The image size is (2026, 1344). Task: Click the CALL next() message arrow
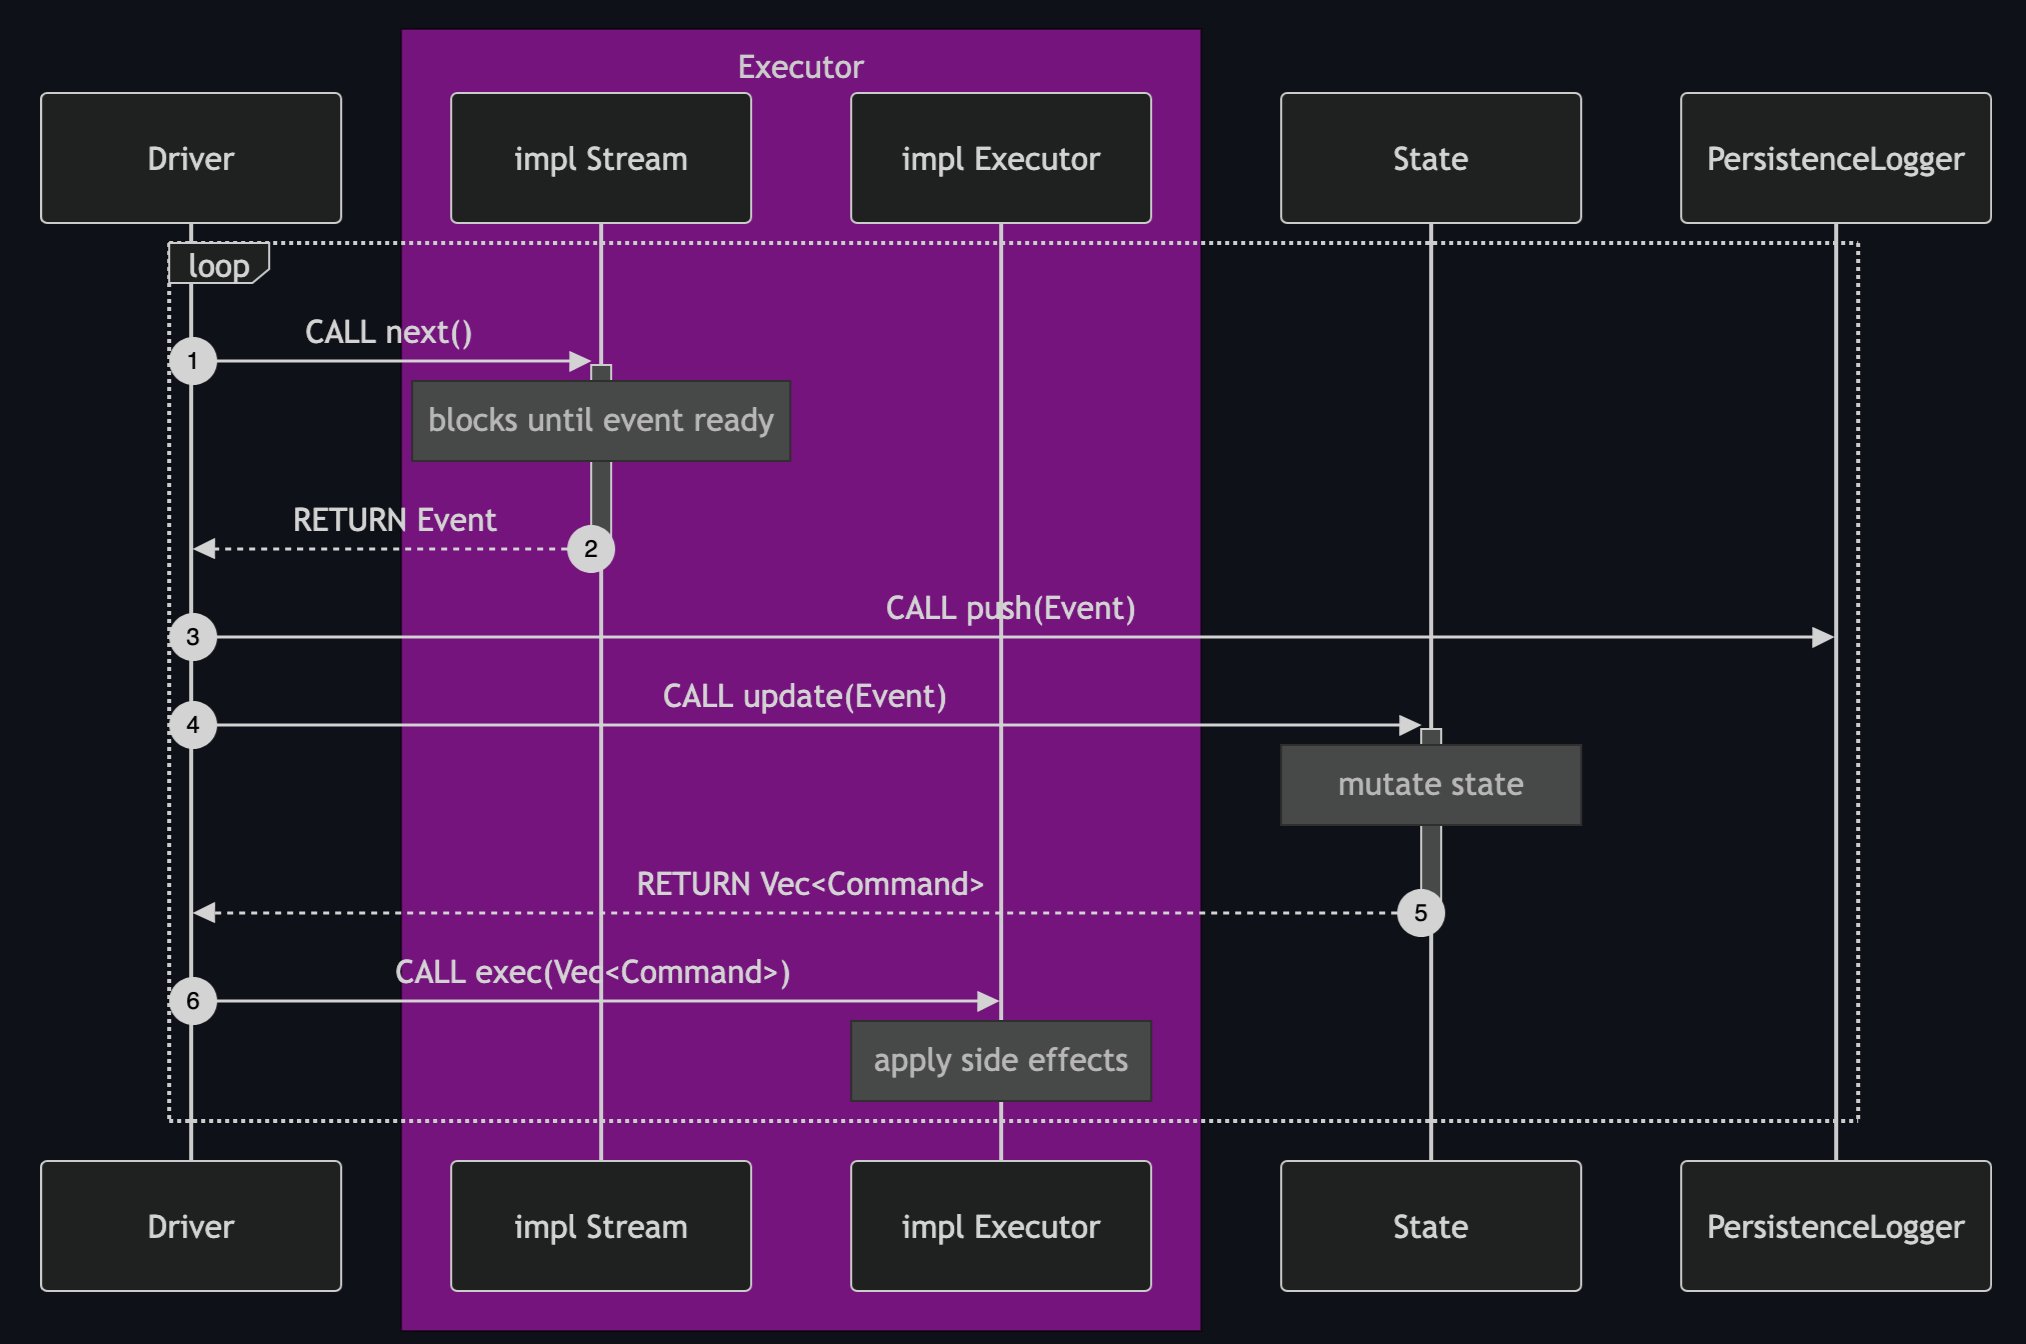(390, 359)
